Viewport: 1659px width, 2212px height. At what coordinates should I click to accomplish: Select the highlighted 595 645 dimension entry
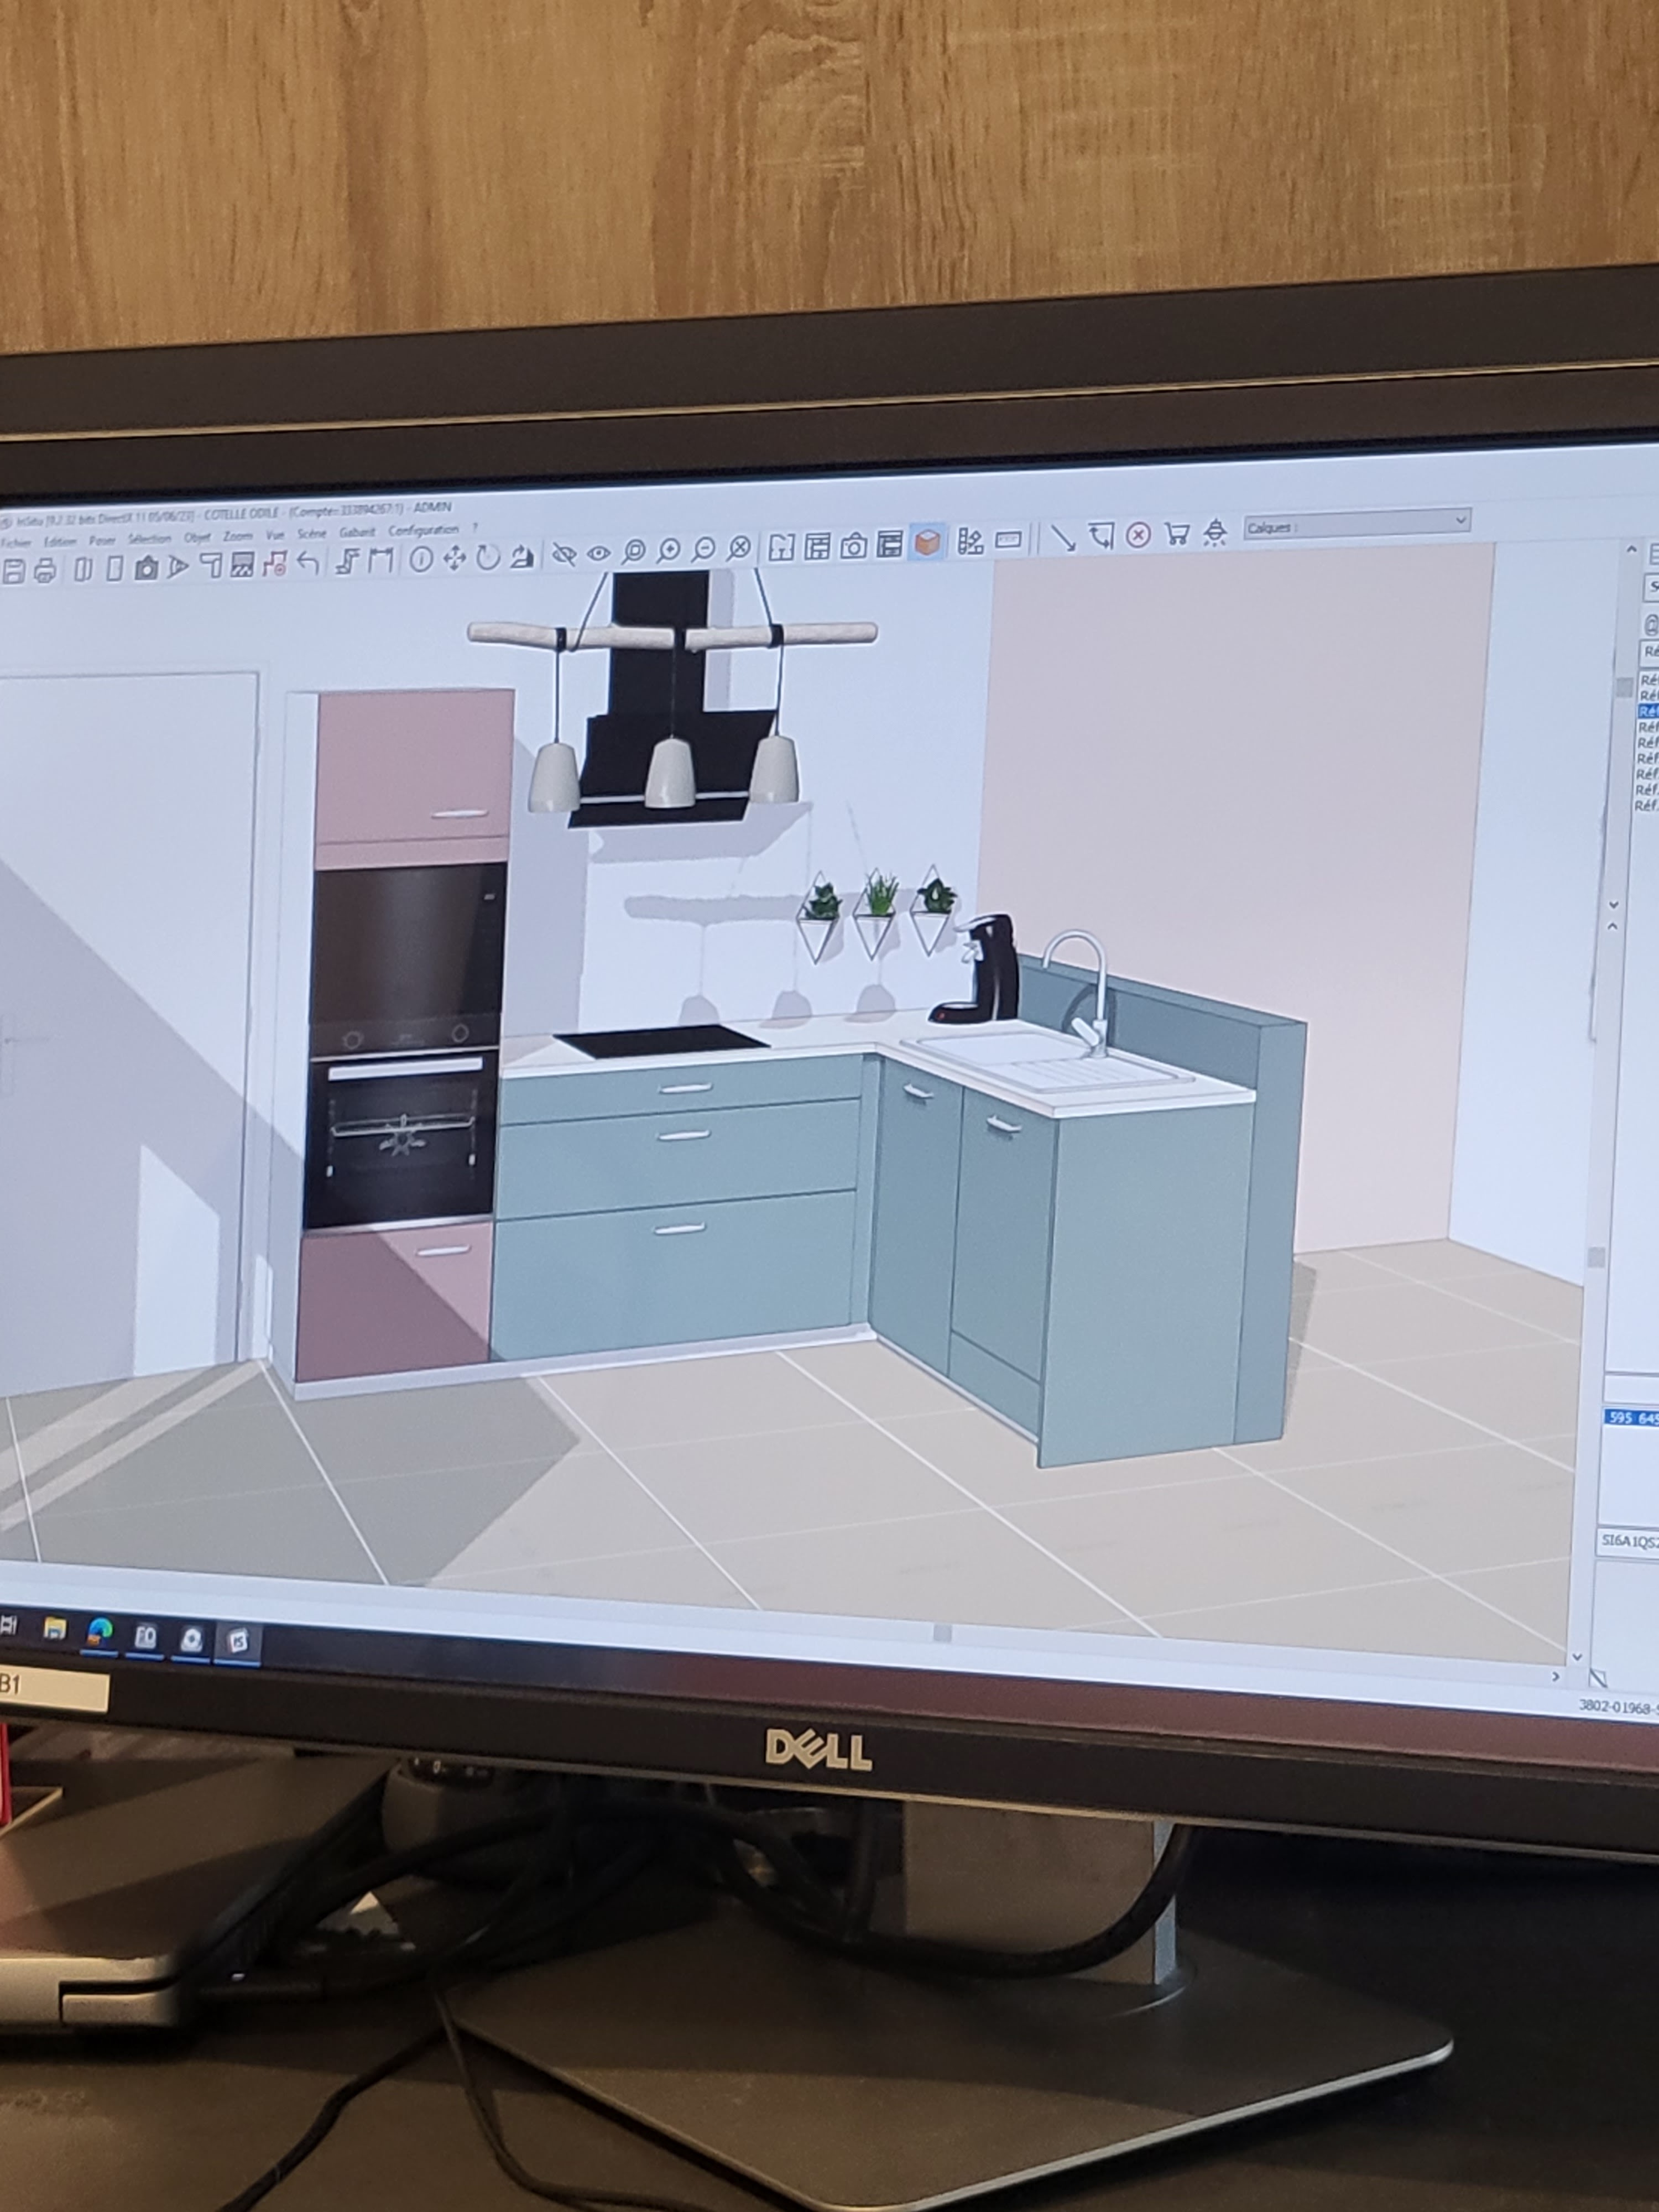click(x=1632, y=1417)
